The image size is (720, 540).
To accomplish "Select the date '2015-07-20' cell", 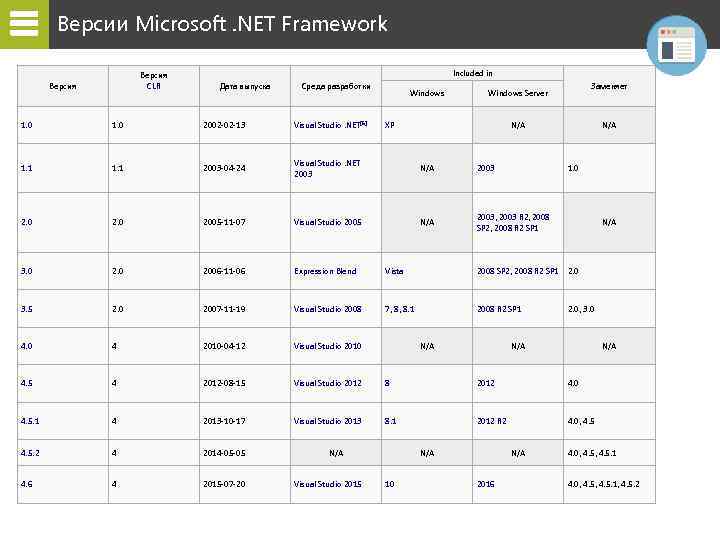I will [224, 484].
